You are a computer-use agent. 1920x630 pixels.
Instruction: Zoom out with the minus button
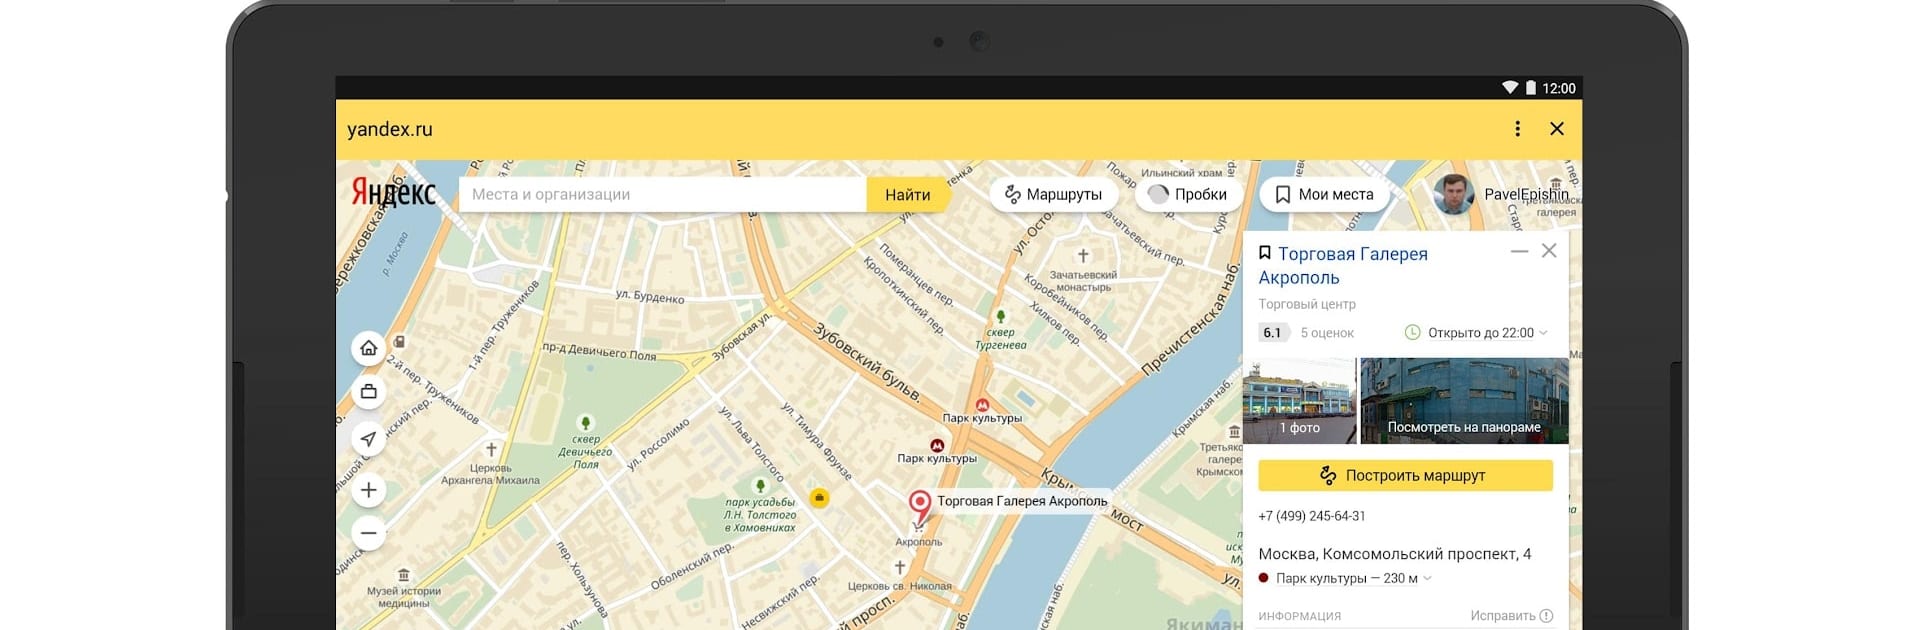(x=369, y=533)
